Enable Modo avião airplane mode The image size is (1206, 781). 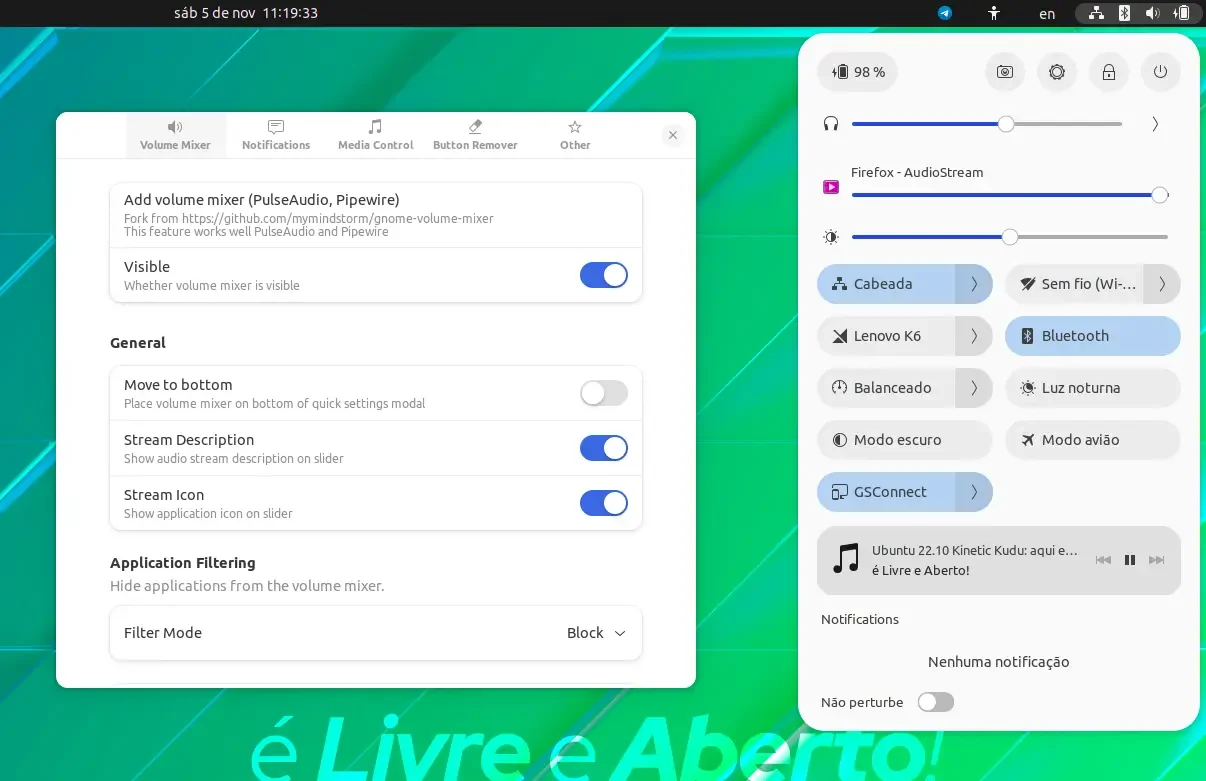1092,440
